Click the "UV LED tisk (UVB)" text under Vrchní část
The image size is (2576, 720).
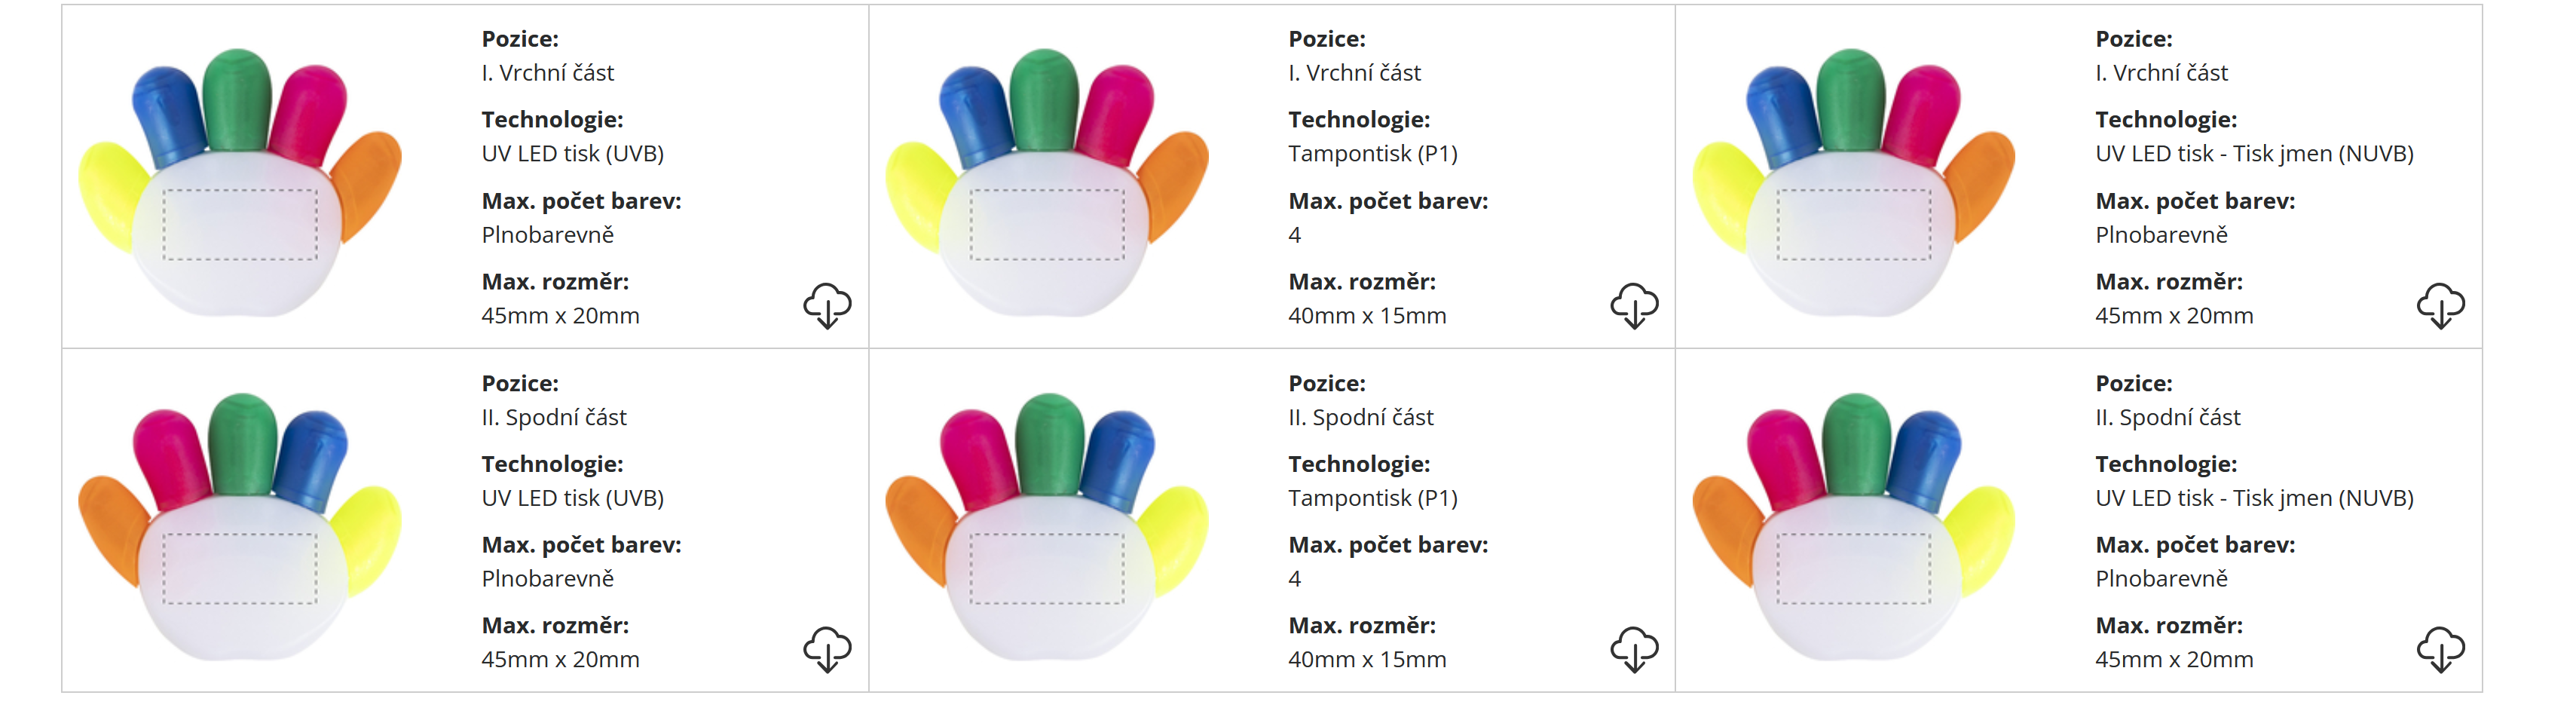572,154
